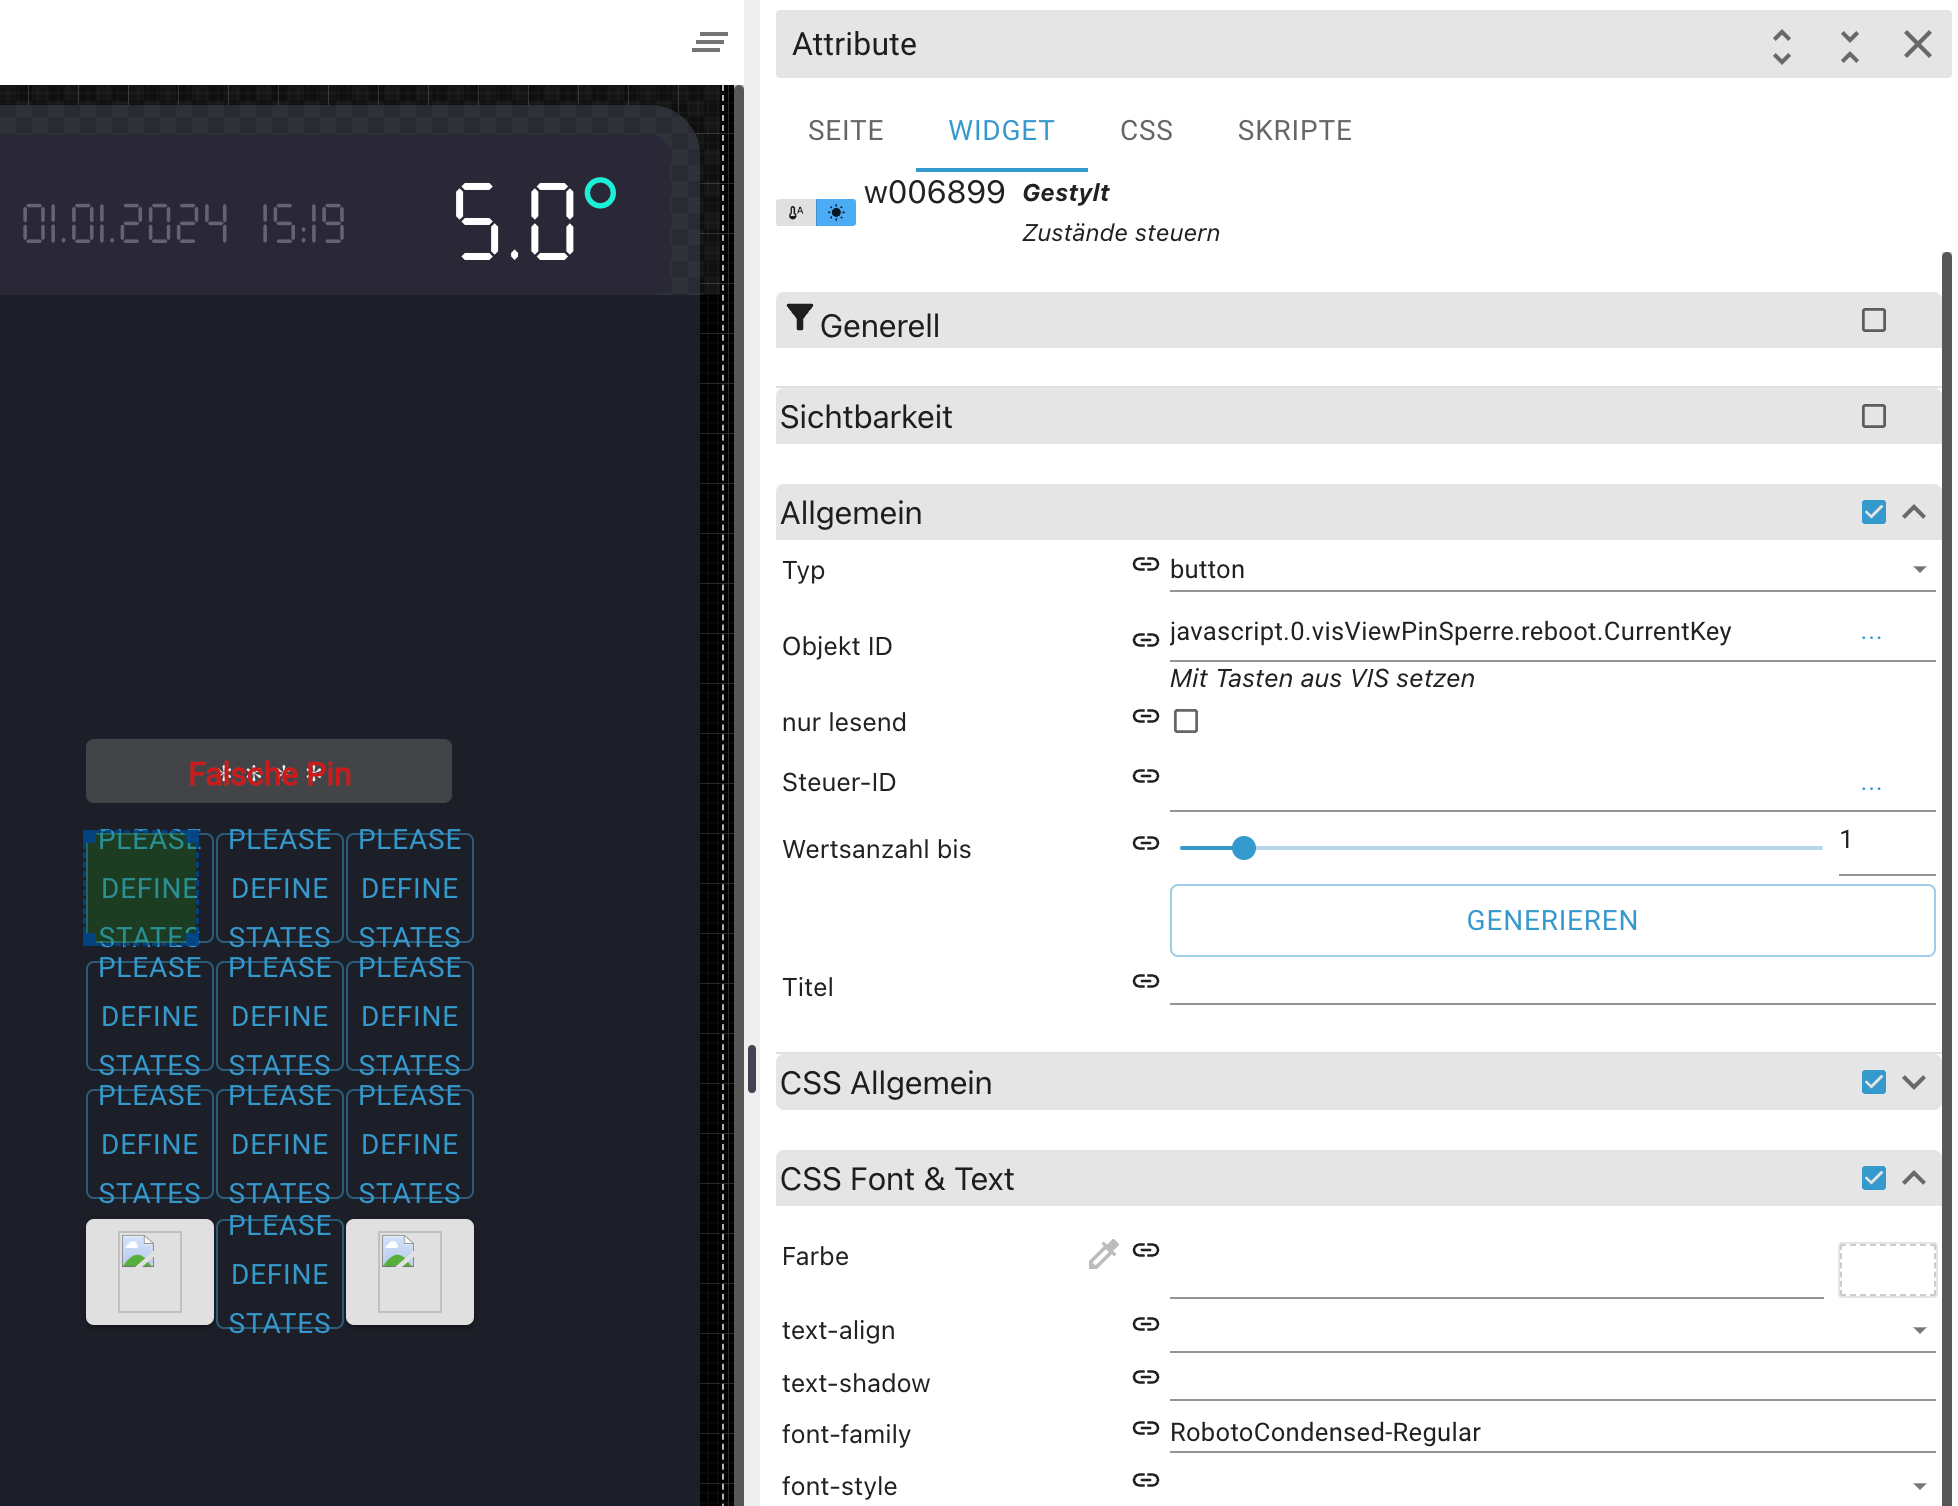The height and width of the screenshot is (1506, 1958).
Task: Click the link icon beside text-align
Action: point(1146,1324)
